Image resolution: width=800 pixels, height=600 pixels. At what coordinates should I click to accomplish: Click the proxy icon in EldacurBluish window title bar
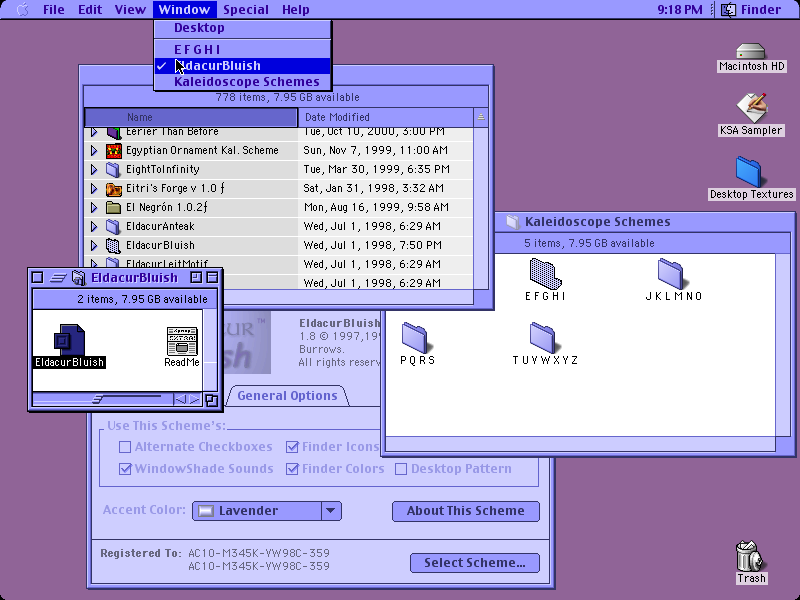pyautogui.click(x=79, y=278)
